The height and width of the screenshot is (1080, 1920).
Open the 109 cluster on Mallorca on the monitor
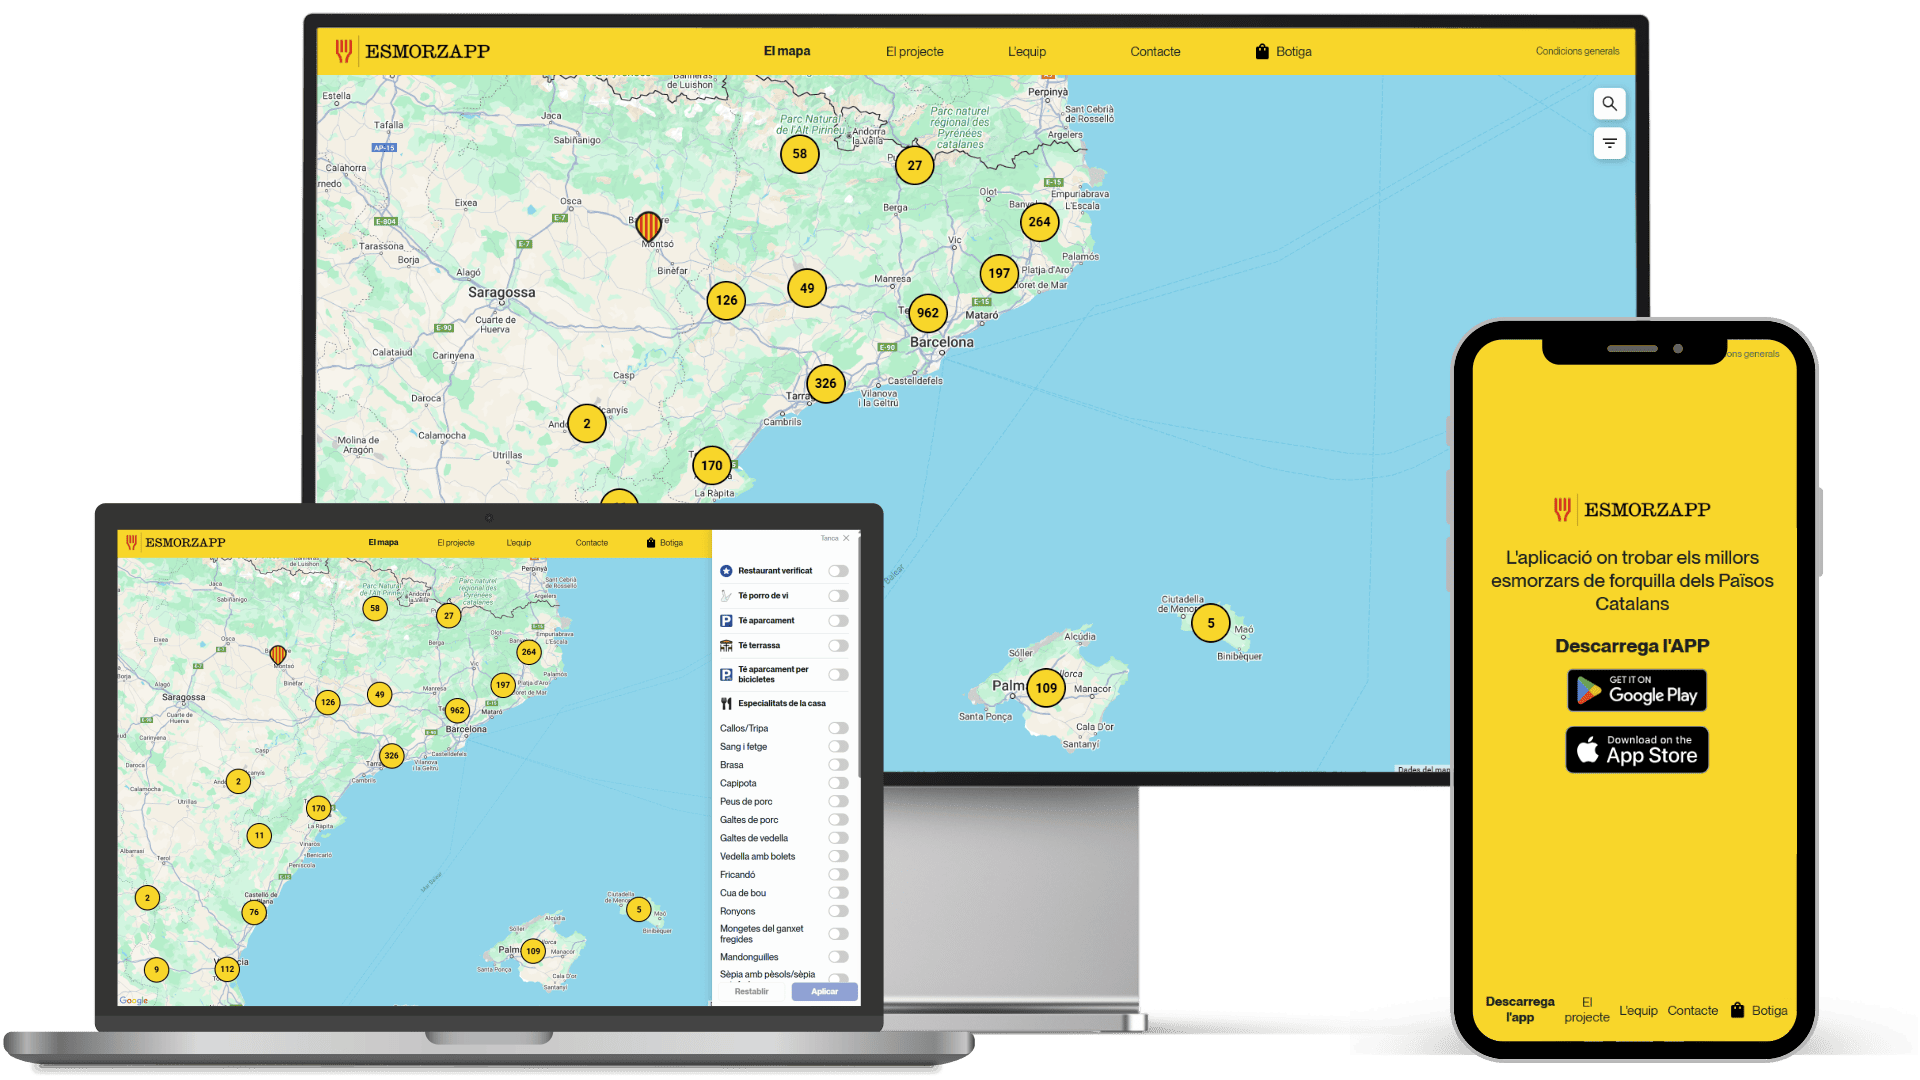1046,688
